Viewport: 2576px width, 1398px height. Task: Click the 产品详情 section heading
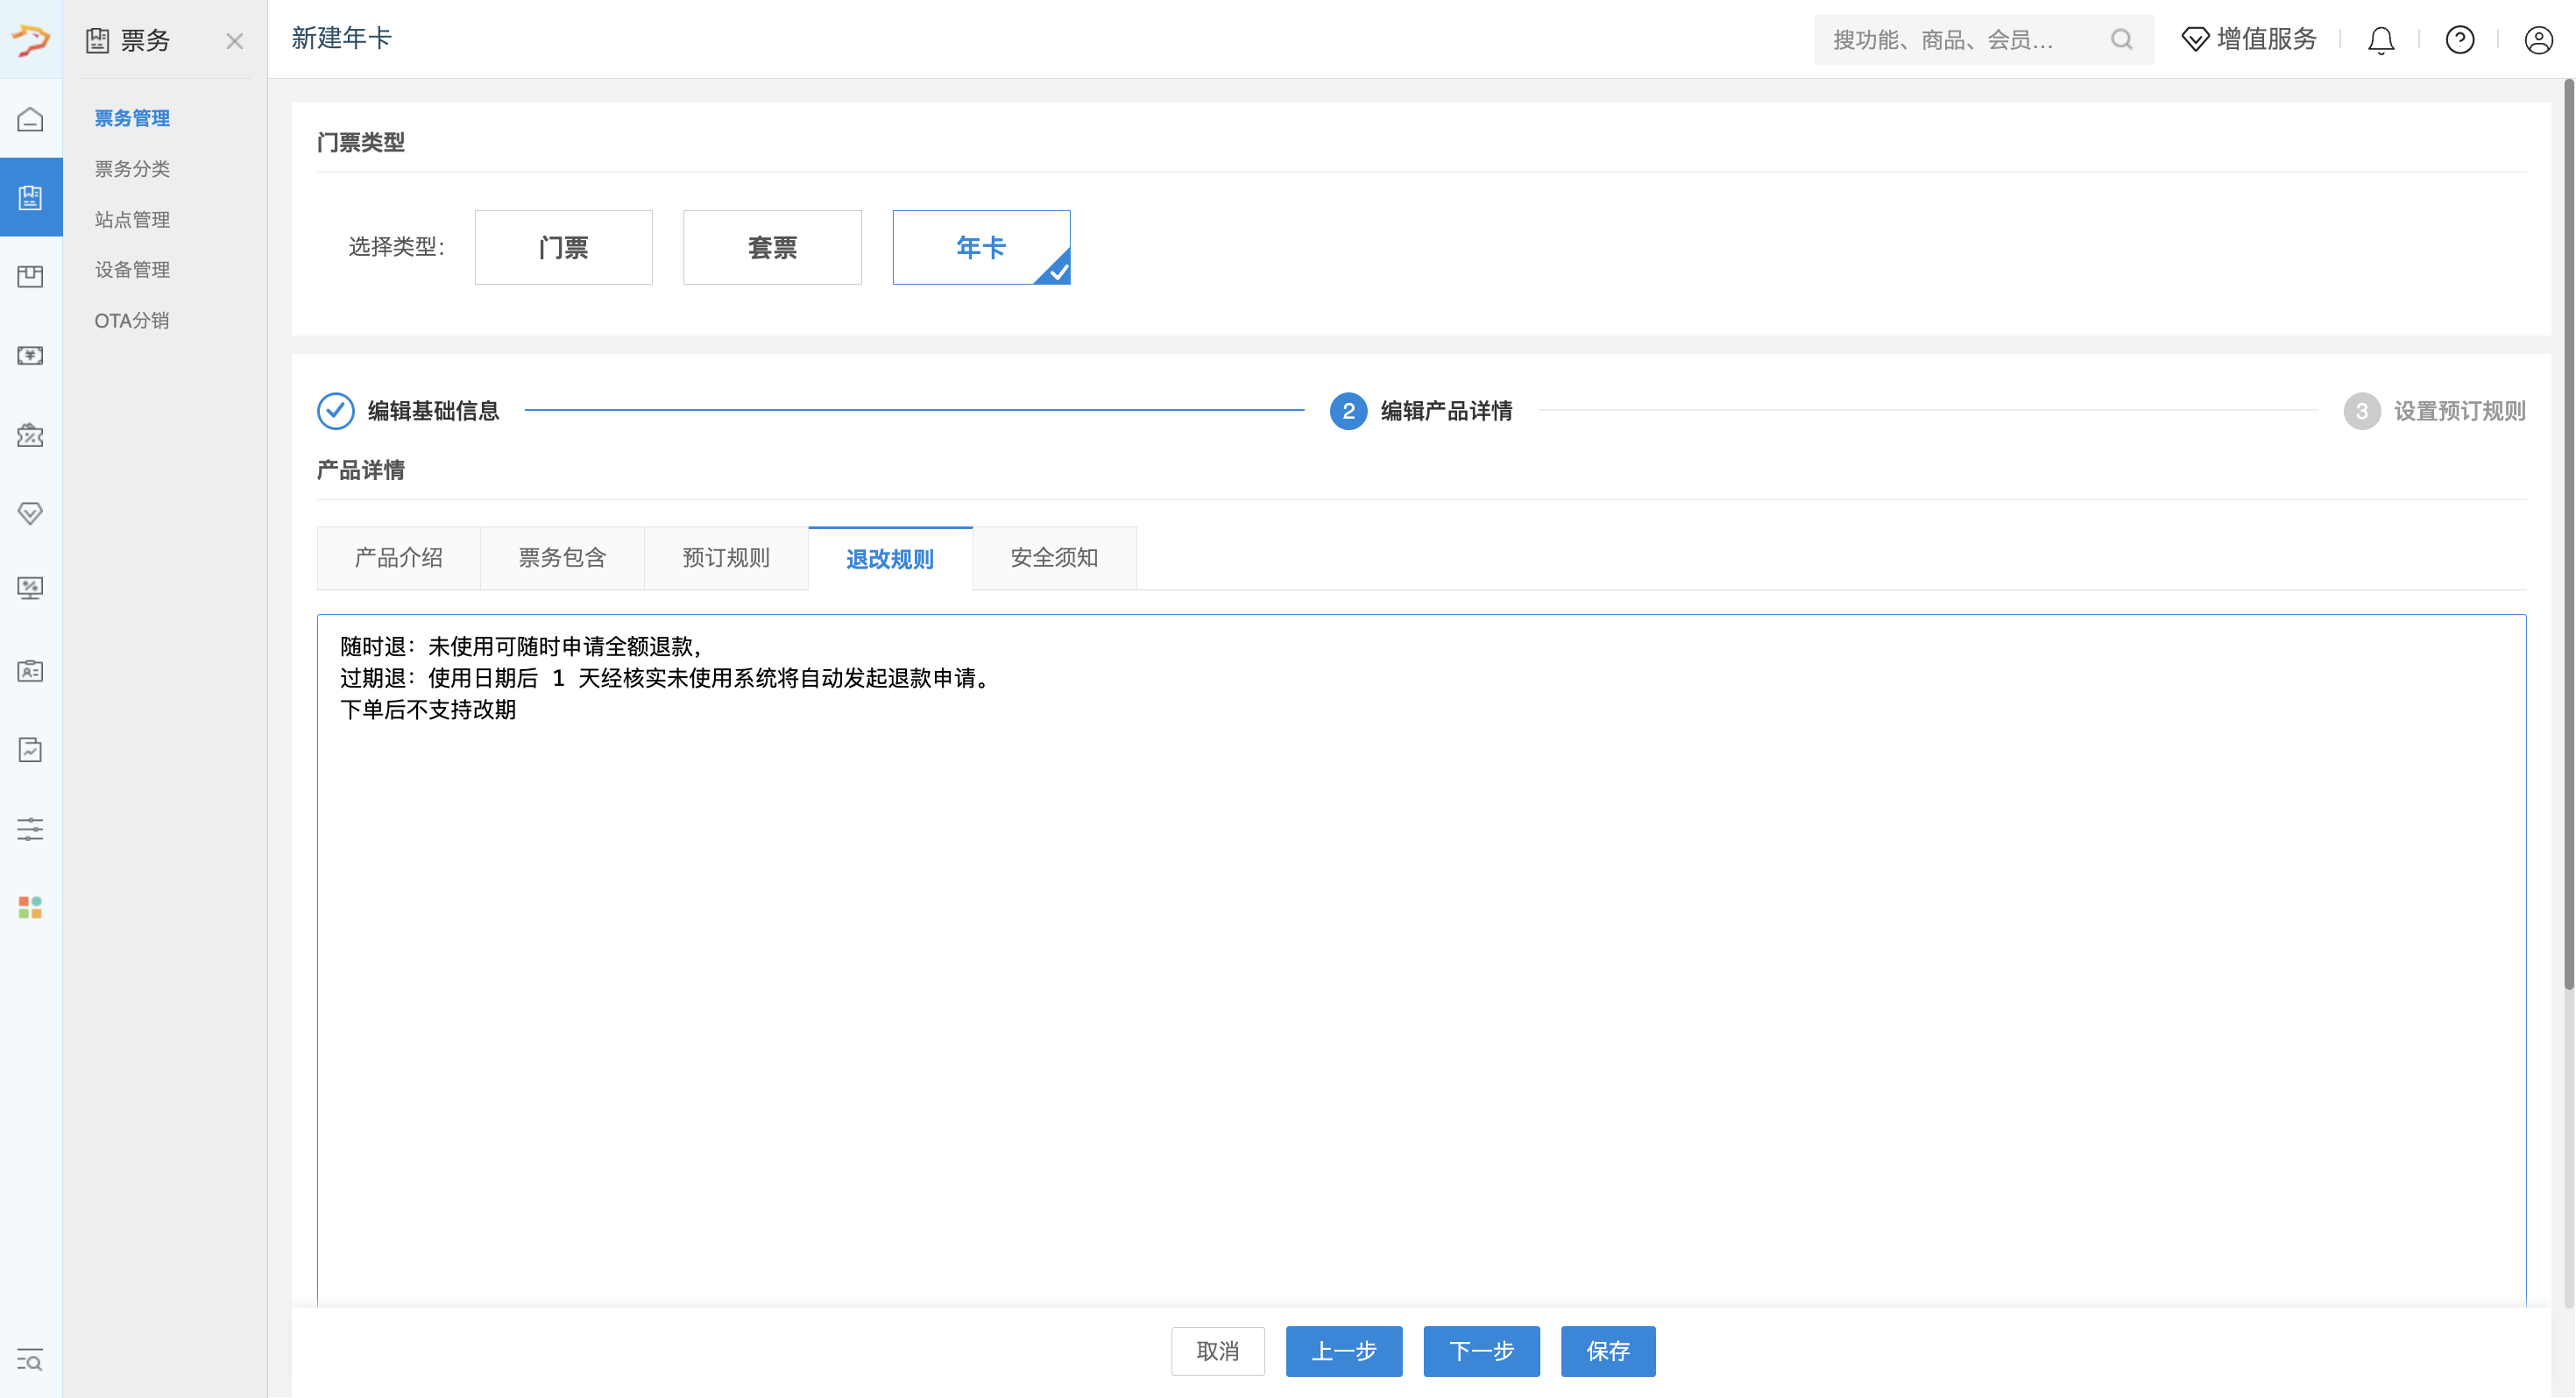[361, 470]
